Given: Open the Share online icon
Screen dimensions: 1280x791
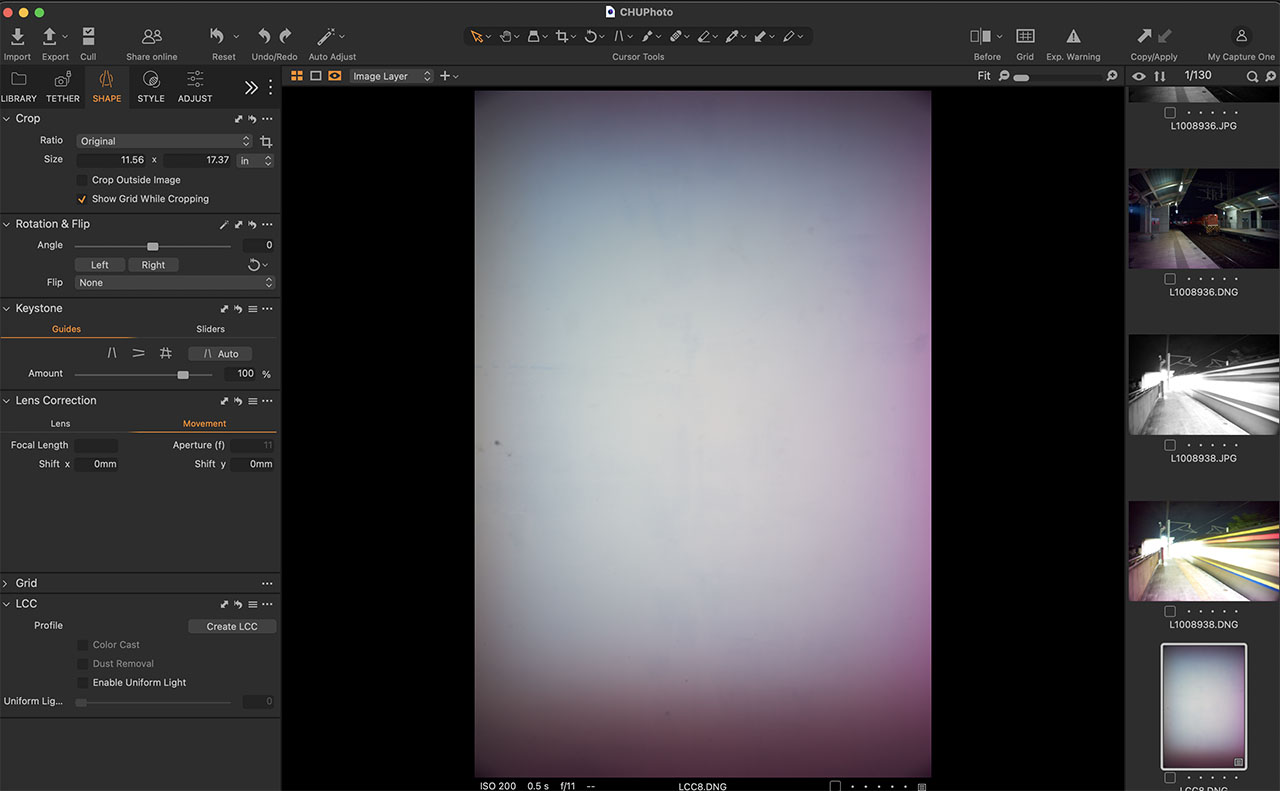Looking at the screenshot, I should click(x=152, y=37).
